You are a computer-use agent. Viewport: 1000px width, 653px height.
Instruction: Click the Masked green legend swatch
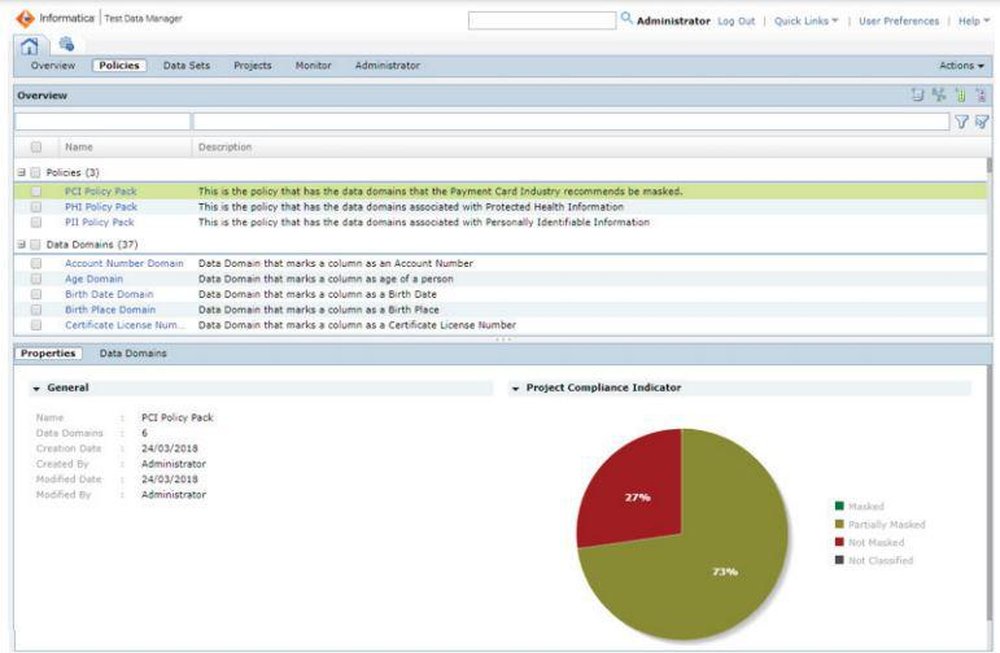[839, 506]
